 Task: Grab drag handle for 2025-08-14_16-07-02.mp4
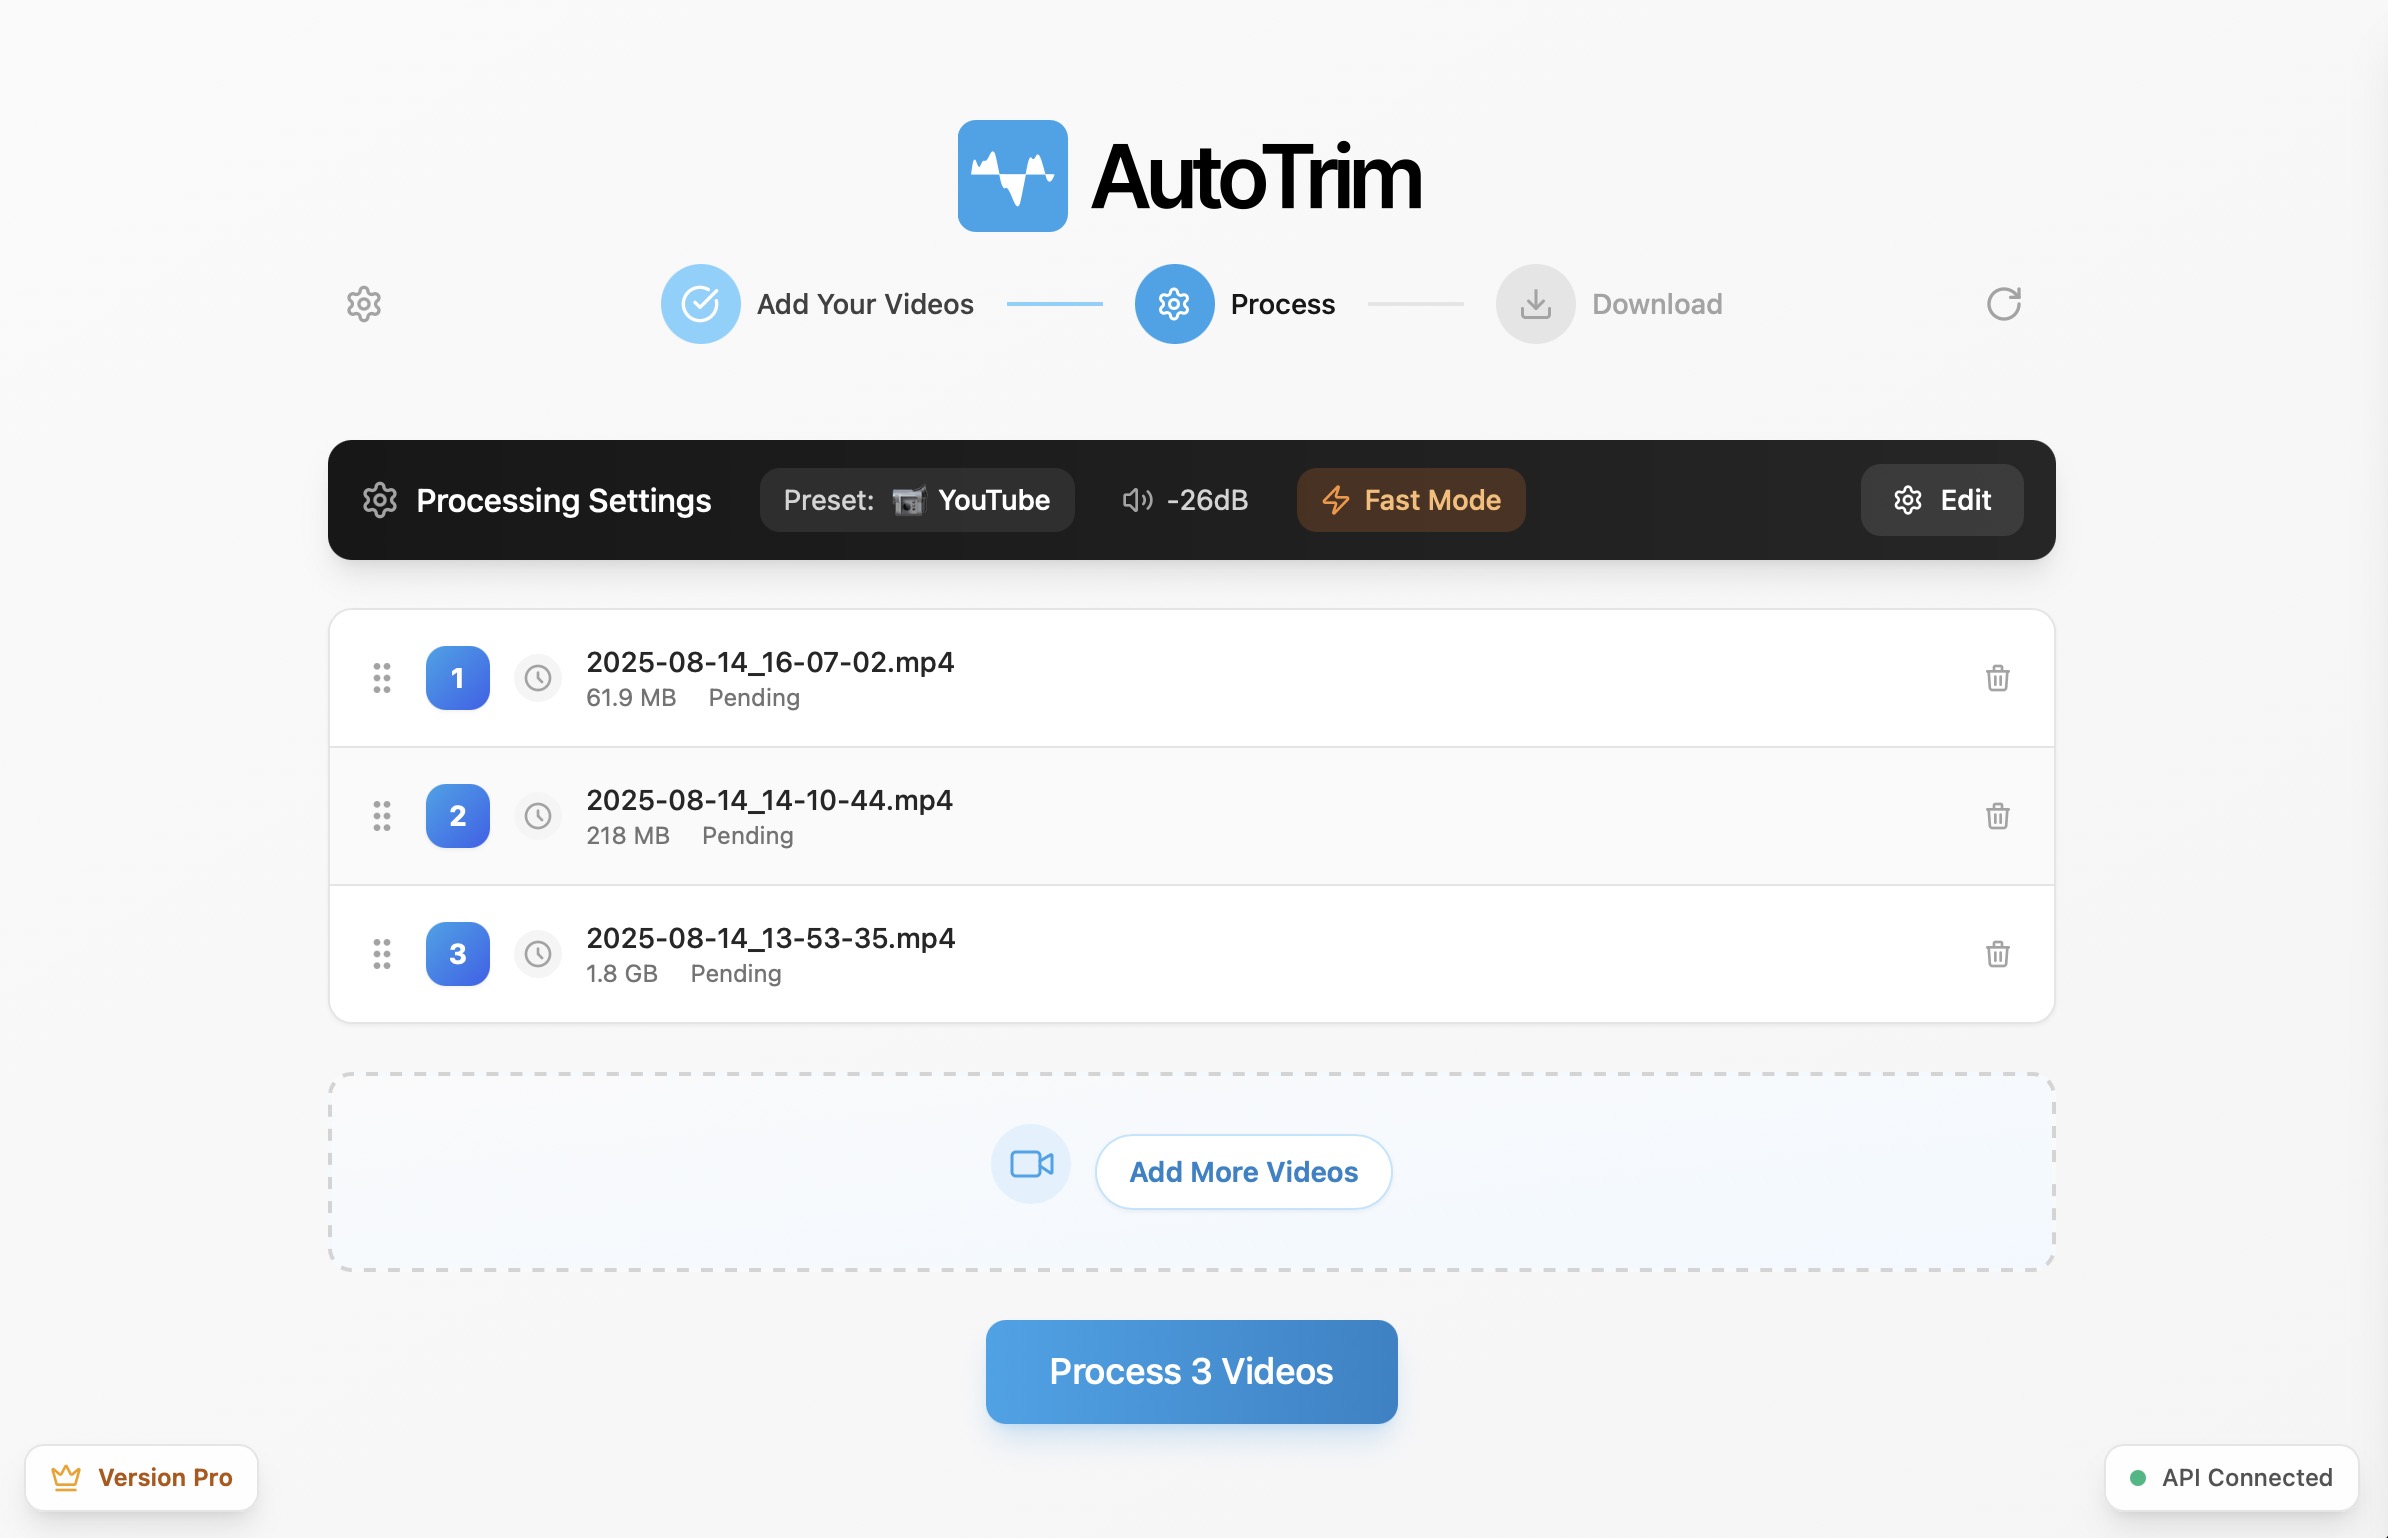click(x=382, y=678)
